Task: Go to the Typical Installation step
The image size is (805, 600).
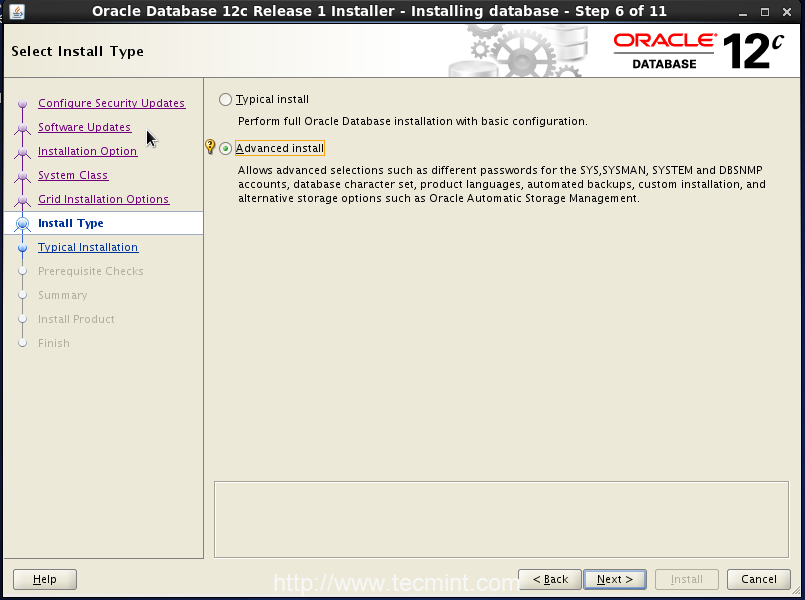Action: (88, 247)
